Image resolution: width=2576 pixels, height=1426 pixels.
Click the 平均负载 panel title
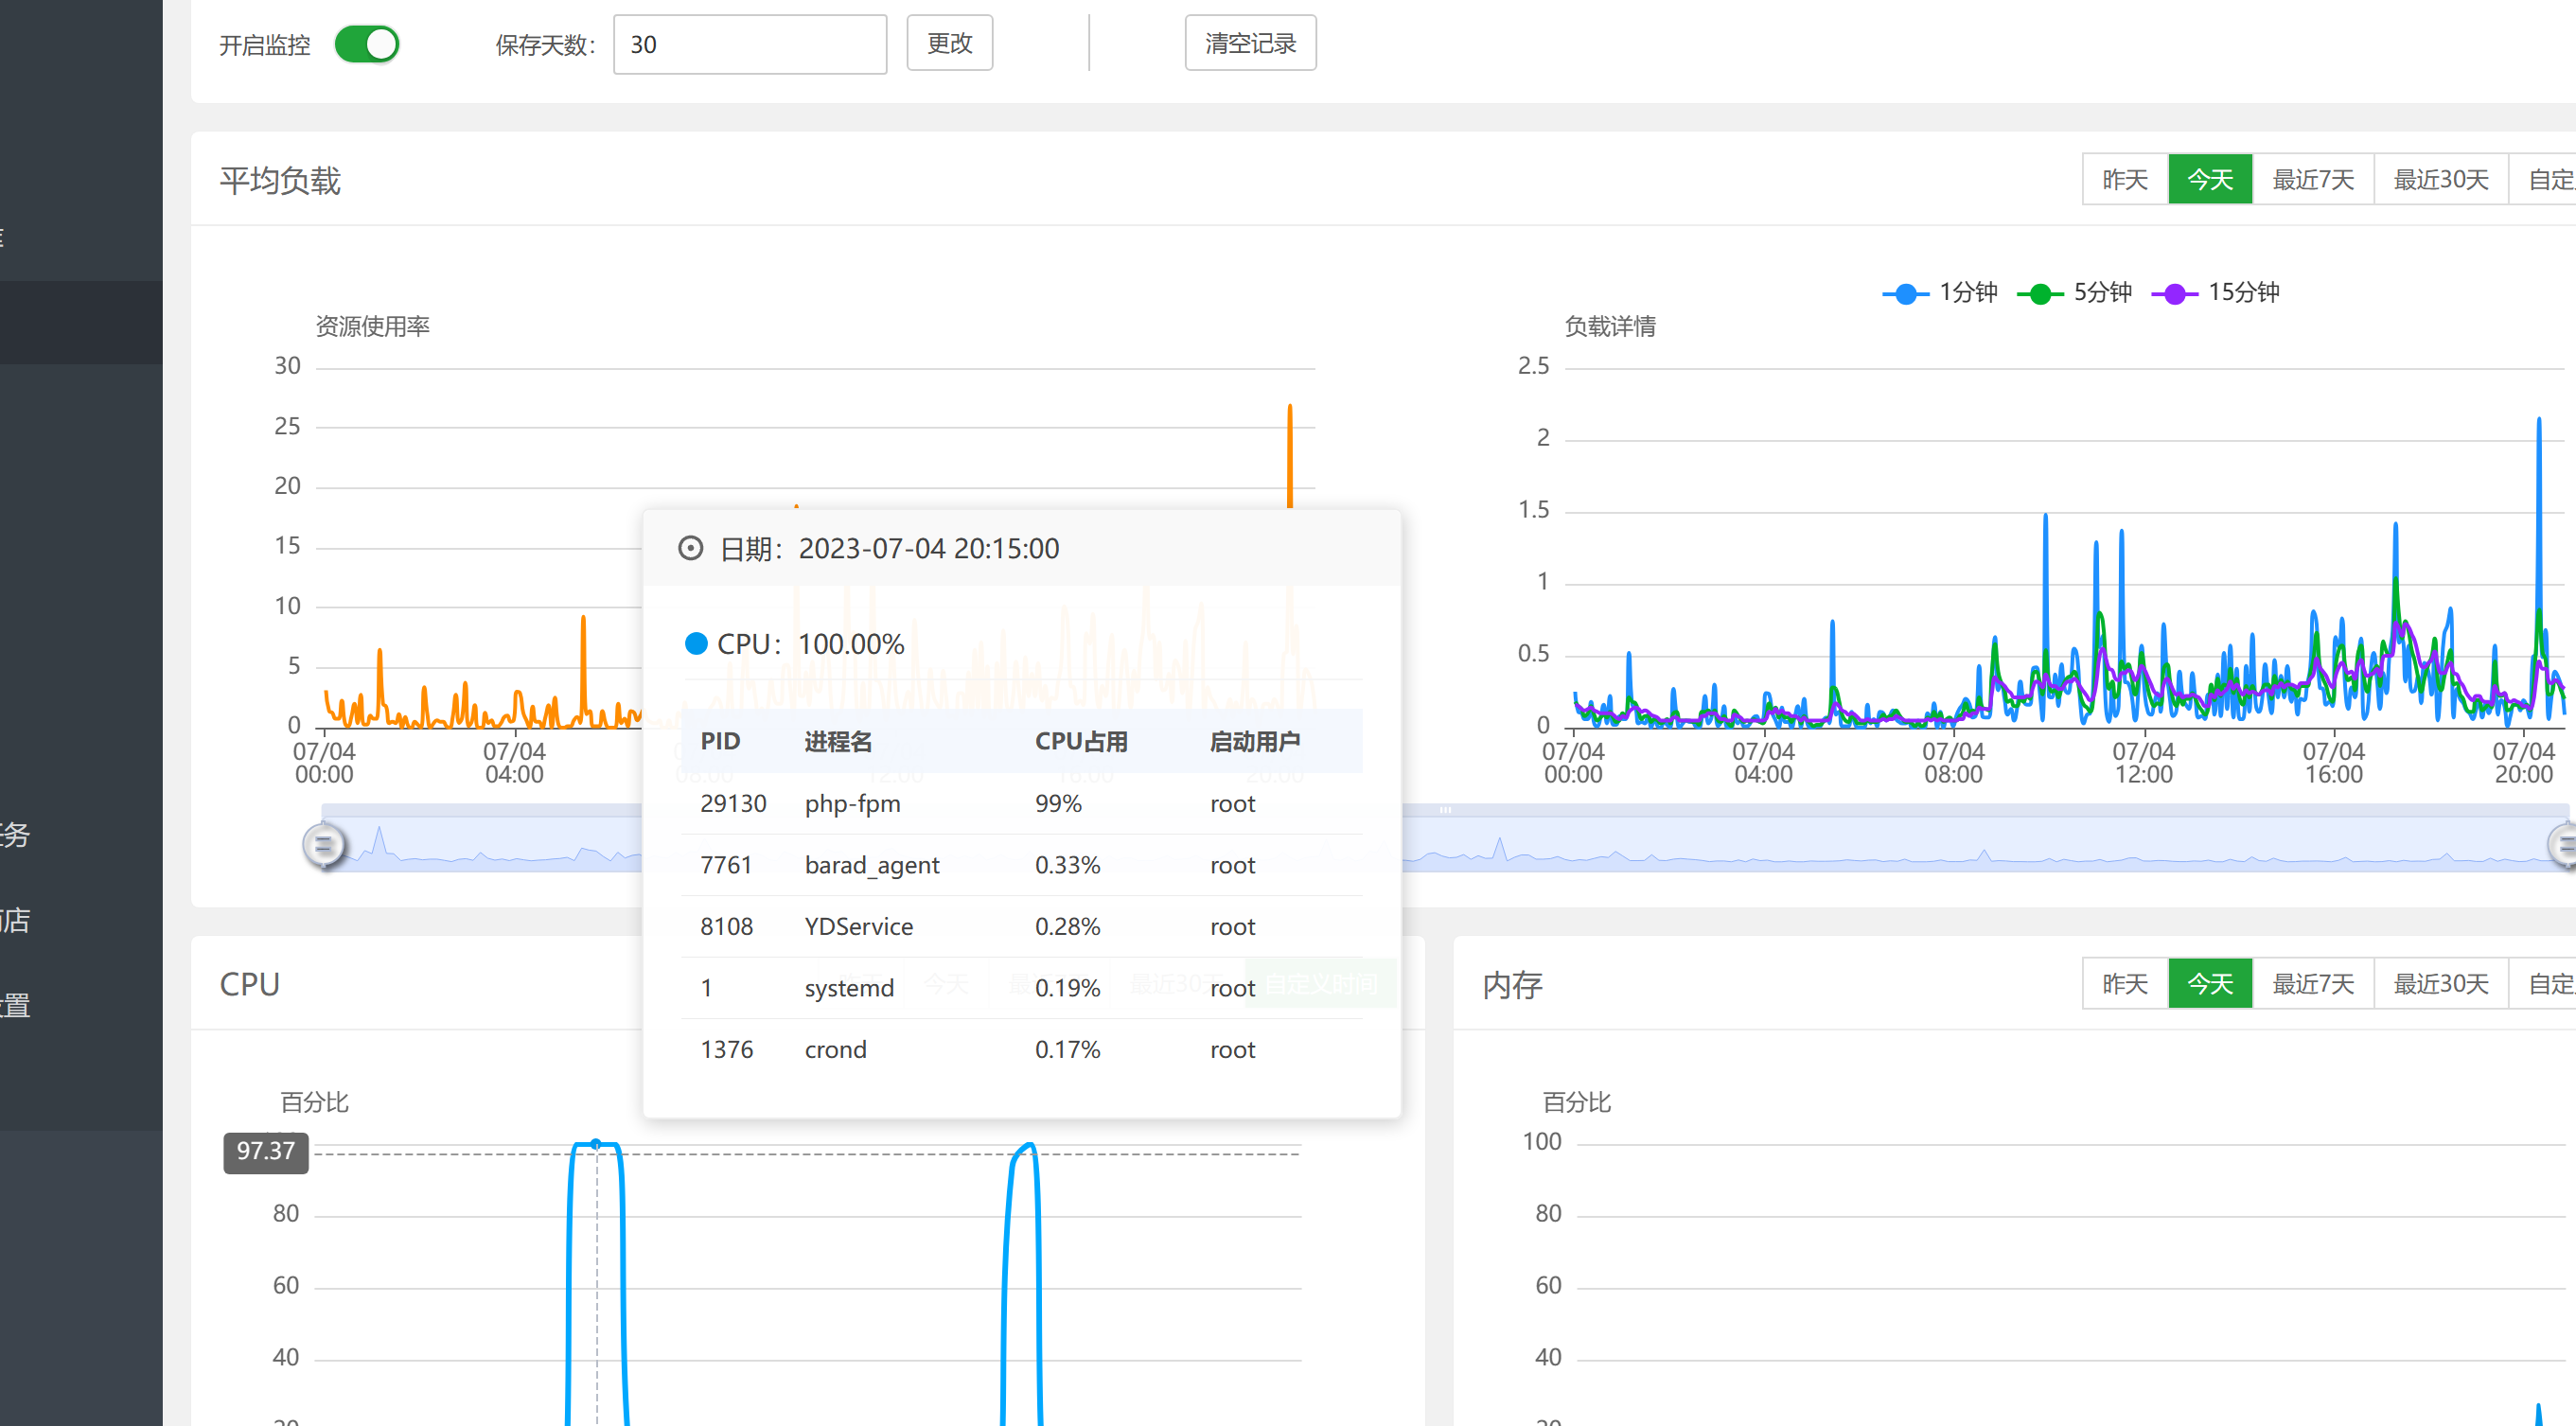coord(280,180)
